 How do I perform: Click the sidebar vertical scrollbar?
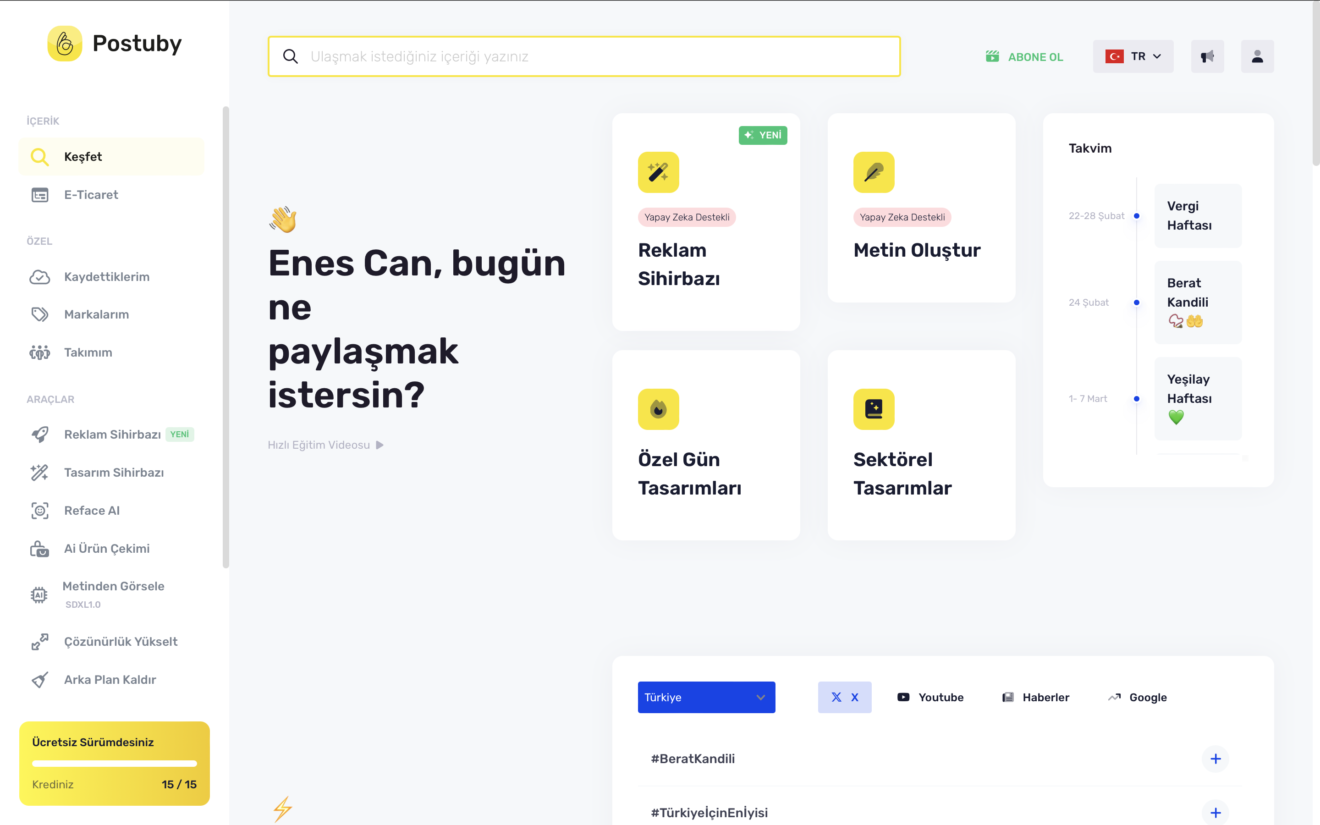pos(226,337)
